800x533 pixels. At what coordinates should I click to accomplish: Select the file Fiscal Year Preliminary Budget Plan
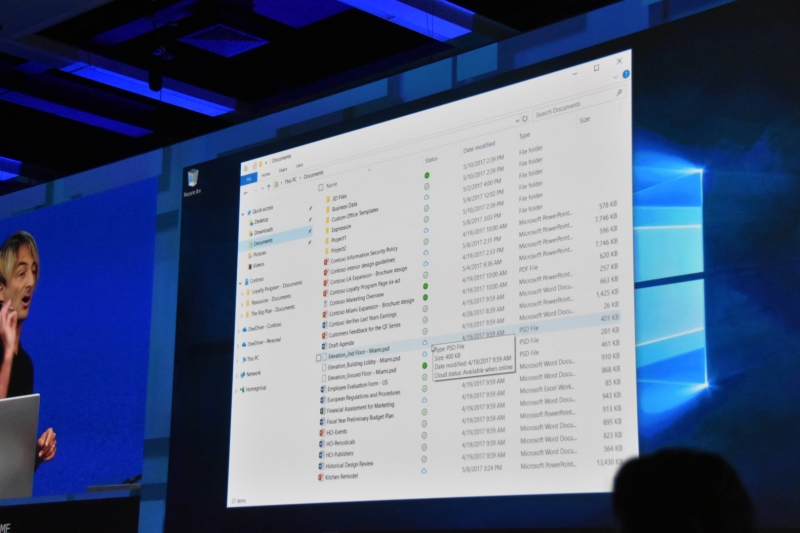click(360, 419)
